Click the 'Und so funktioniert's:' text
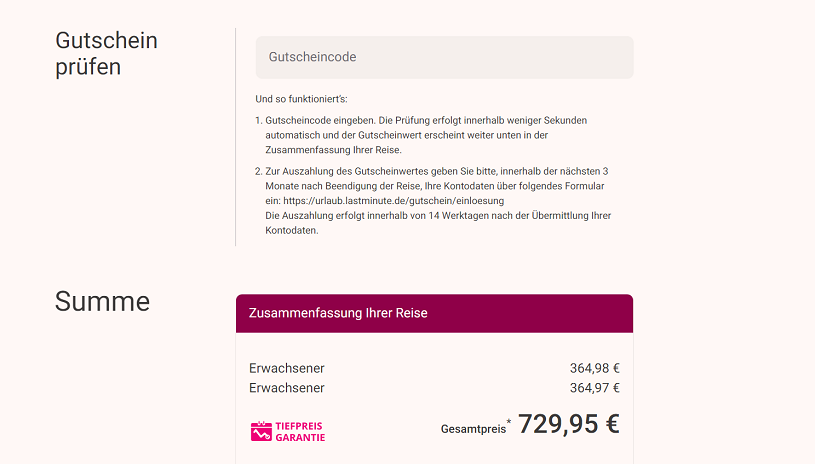This screenshot has height=464, width=815. [x=302, y=99]
